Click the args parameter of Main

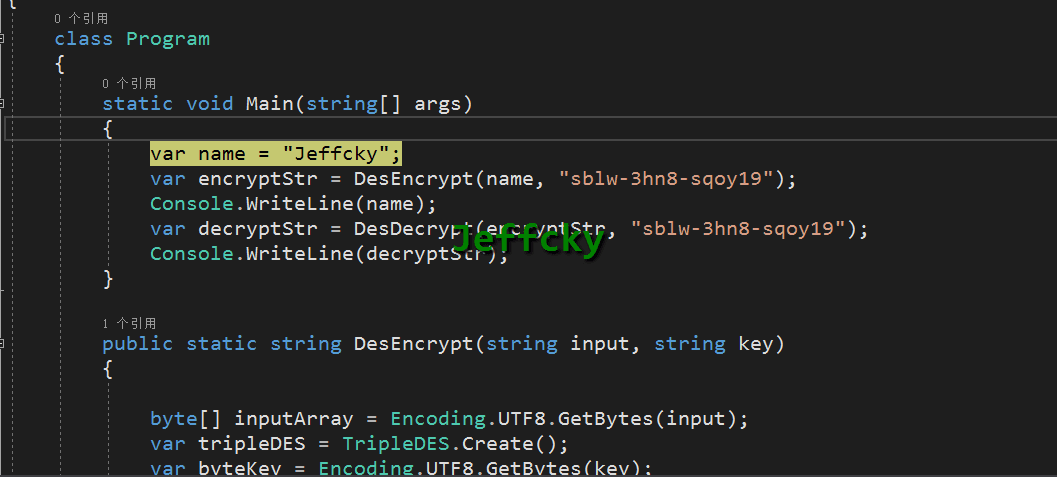coord(438,104)
